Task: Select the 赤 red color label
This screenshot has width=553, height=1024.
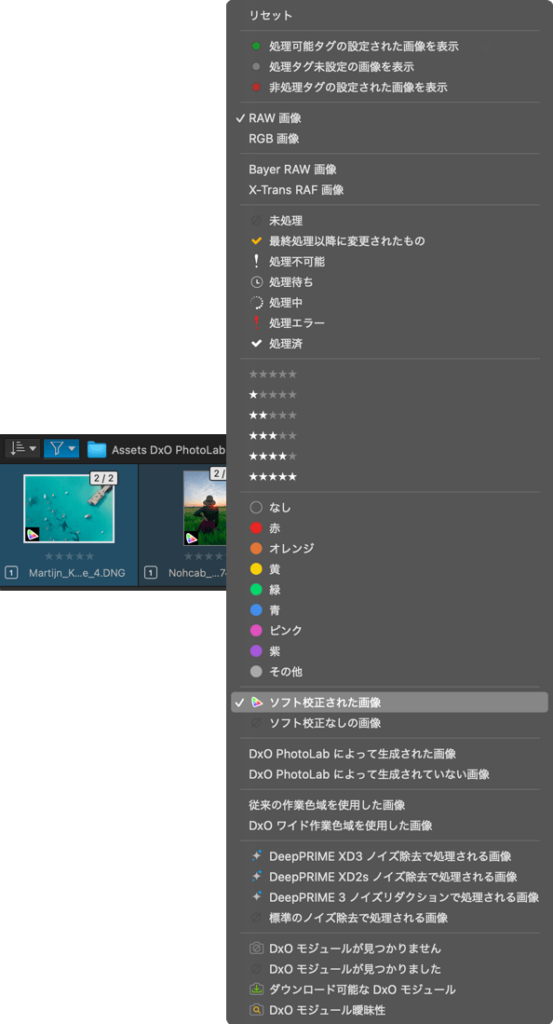Action: coord(389,528)
